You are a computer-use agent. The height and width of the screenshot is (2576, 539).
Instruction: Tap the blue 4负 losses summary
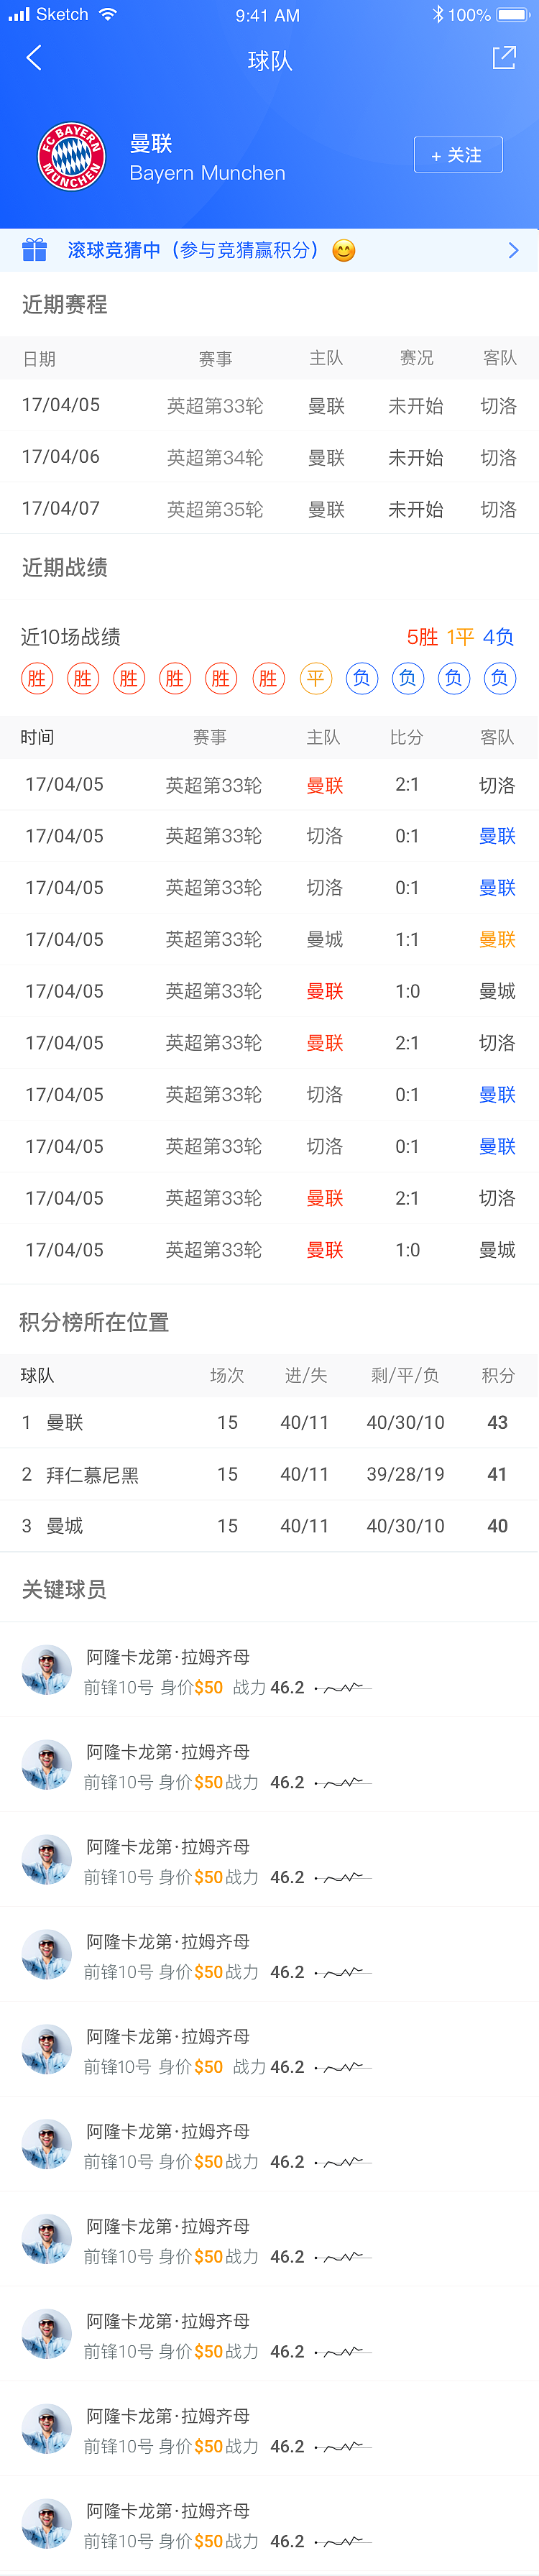pyautogui.click(x=498, y=637)
